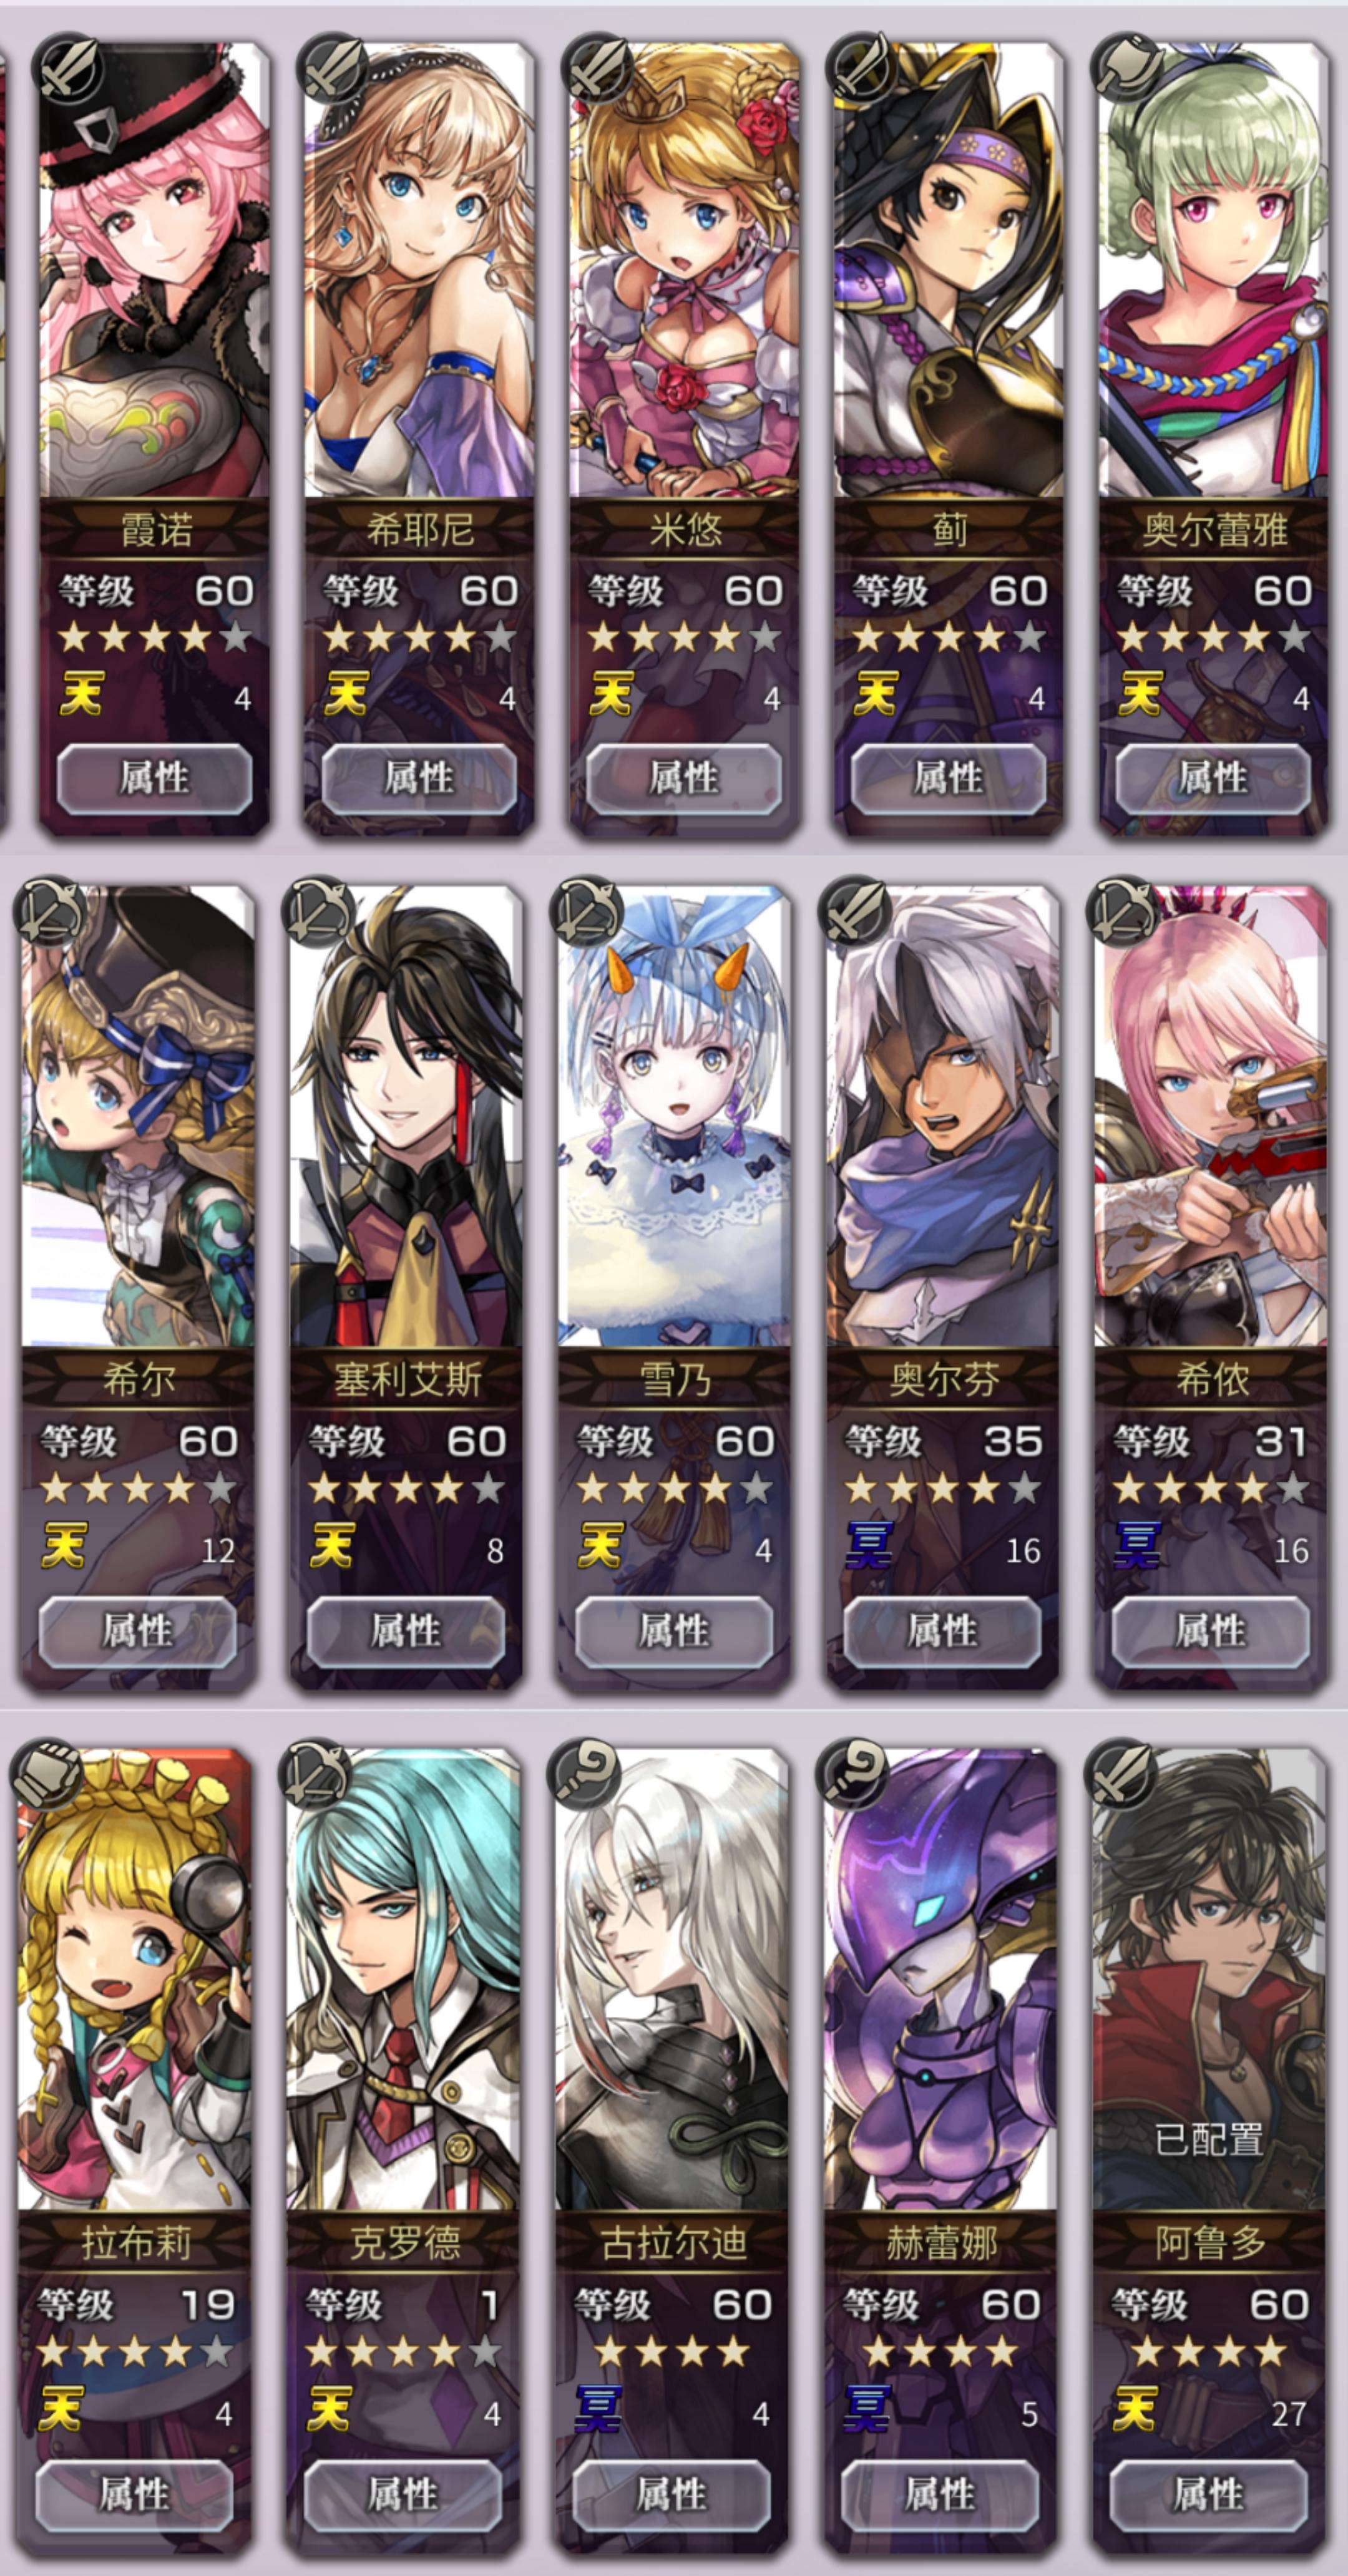Open 属性 for character 克罗德
Viewport: 1348px width, 2576px height.
pyautogui.click(x=402, y=2495)
